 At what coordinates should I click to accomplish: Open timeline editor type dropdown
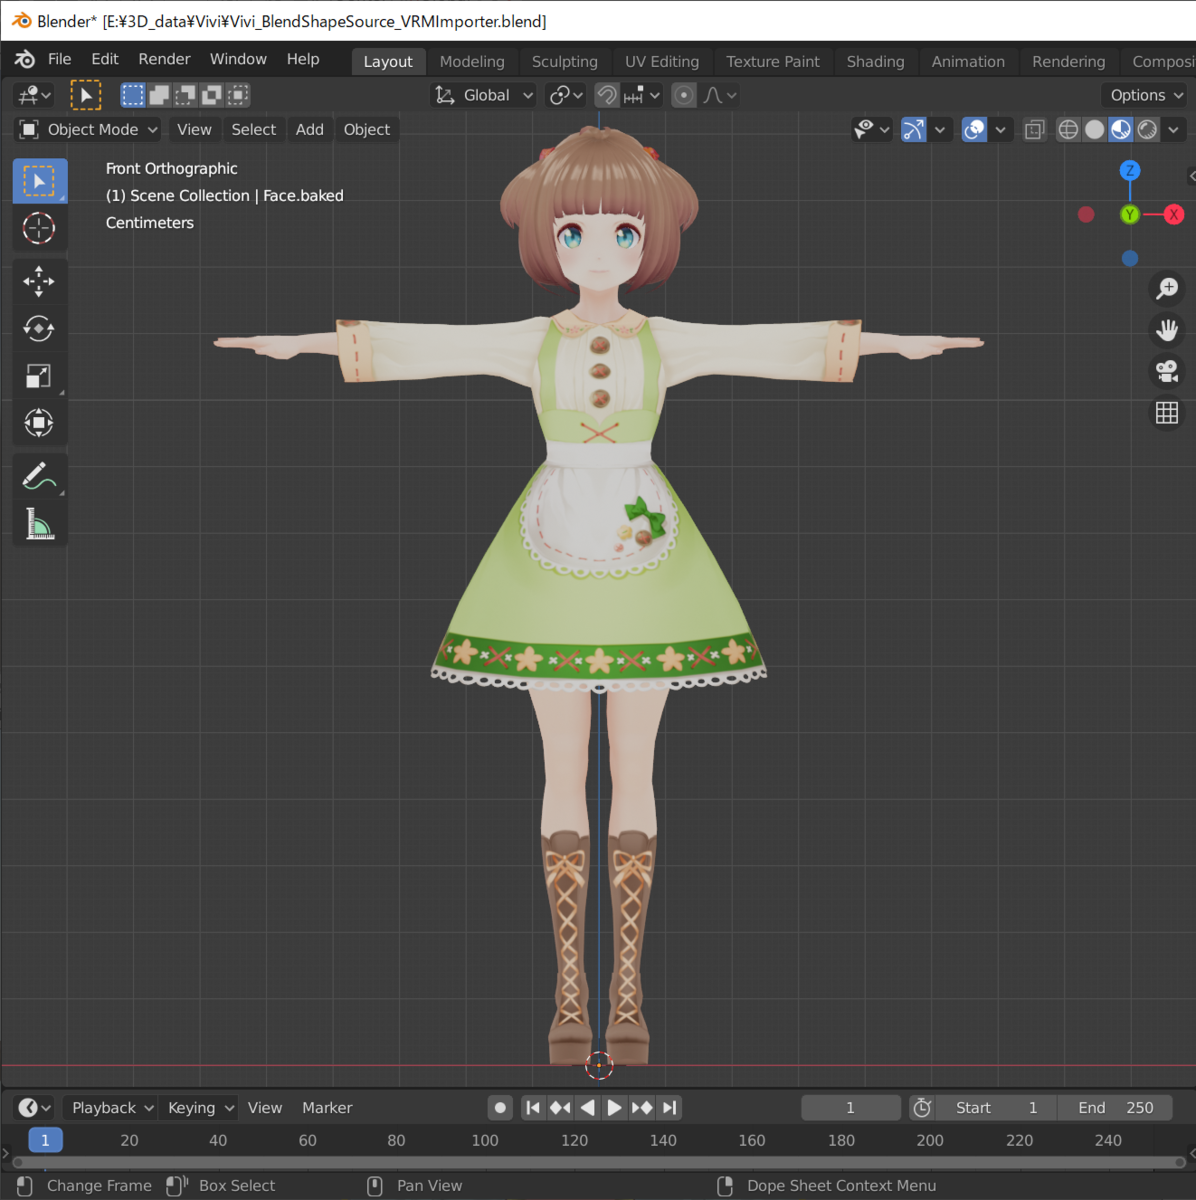click(34, 1108)
